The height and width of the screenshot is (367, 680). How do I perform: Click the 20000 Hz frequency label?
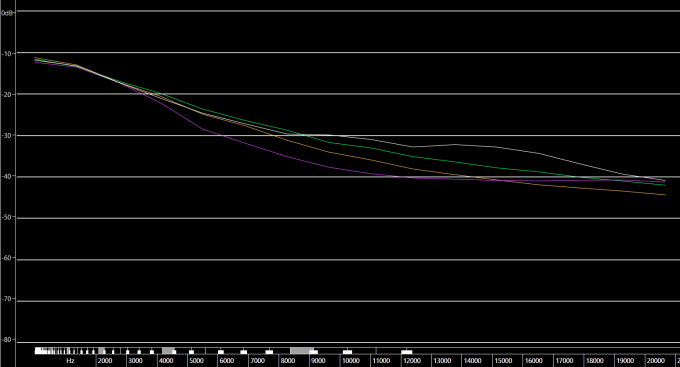tap(656, 361)
